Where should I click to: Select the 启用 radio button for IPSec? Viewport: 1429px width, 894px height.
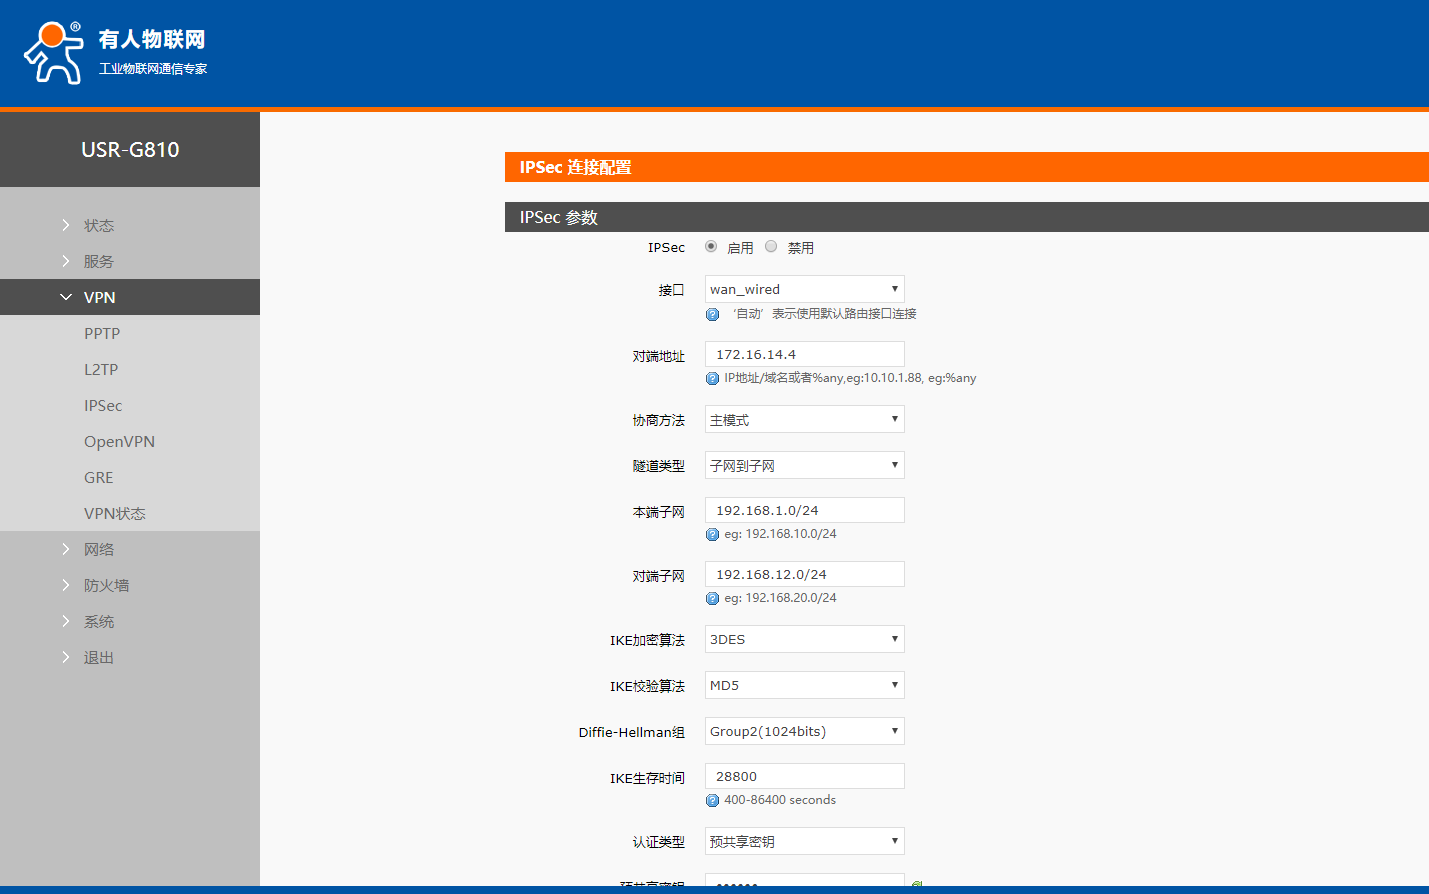711,246
